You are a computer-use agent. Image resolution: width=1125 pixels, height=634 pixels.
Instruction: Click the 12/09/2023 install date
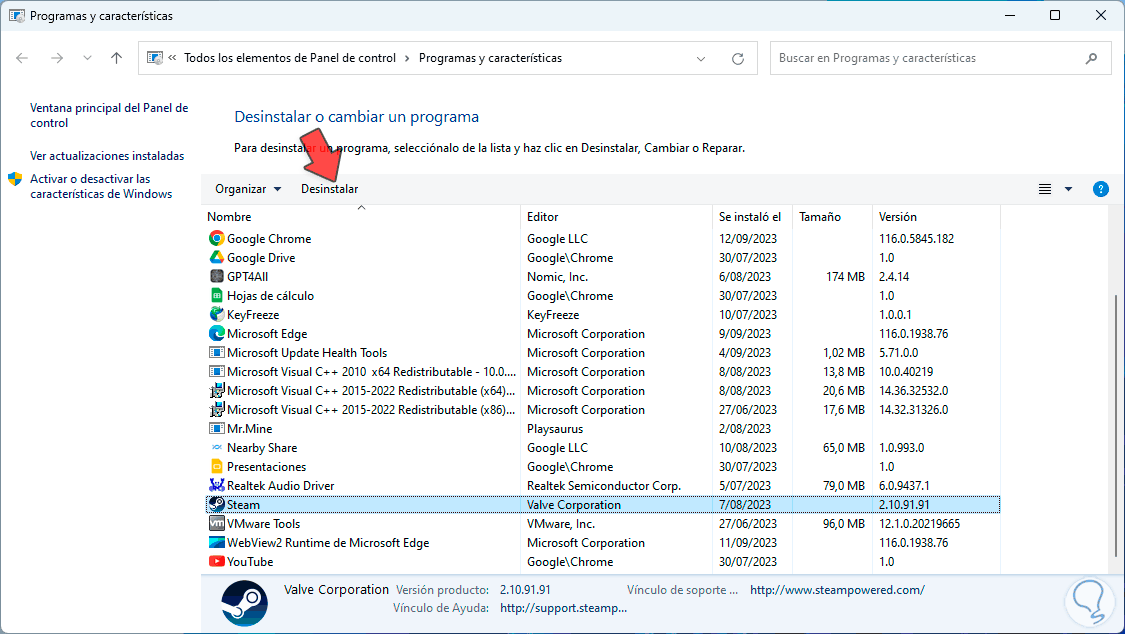(748, 238)
